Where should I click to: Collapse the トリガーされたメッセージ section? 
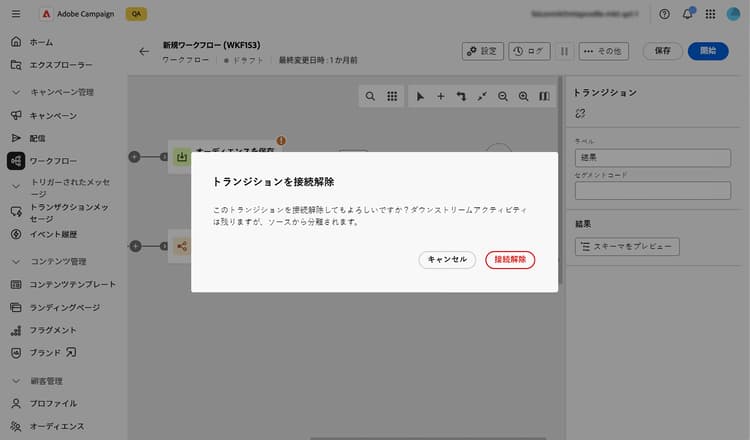coord(16,186)
